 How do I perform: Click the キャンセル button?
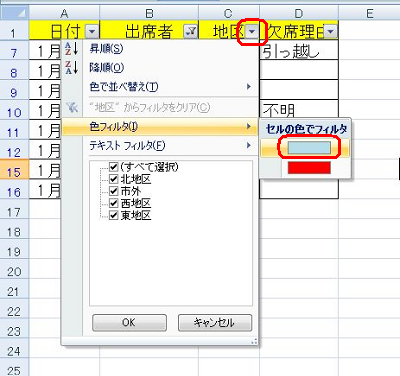point(215,322)
